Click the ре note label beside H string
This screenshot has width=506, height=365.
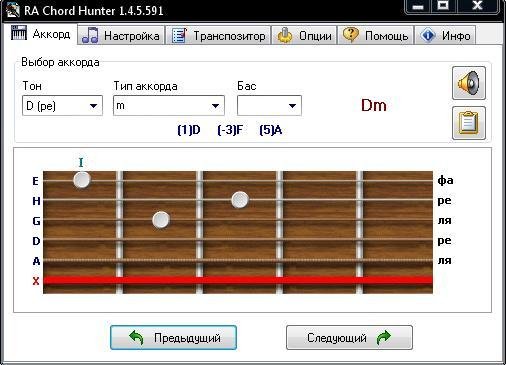click(444, 201)
